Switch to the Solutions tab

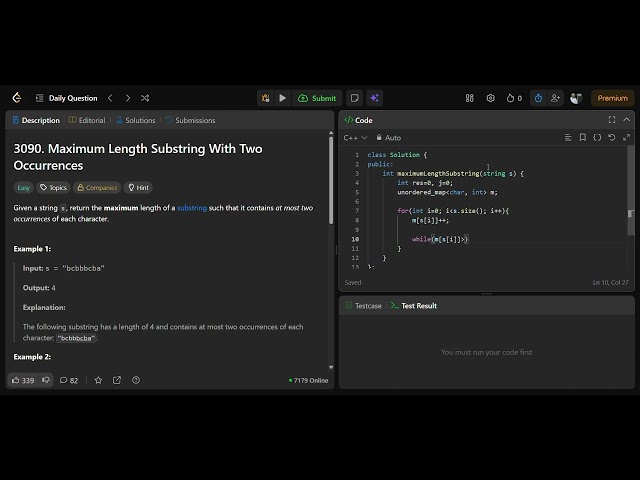136,120
